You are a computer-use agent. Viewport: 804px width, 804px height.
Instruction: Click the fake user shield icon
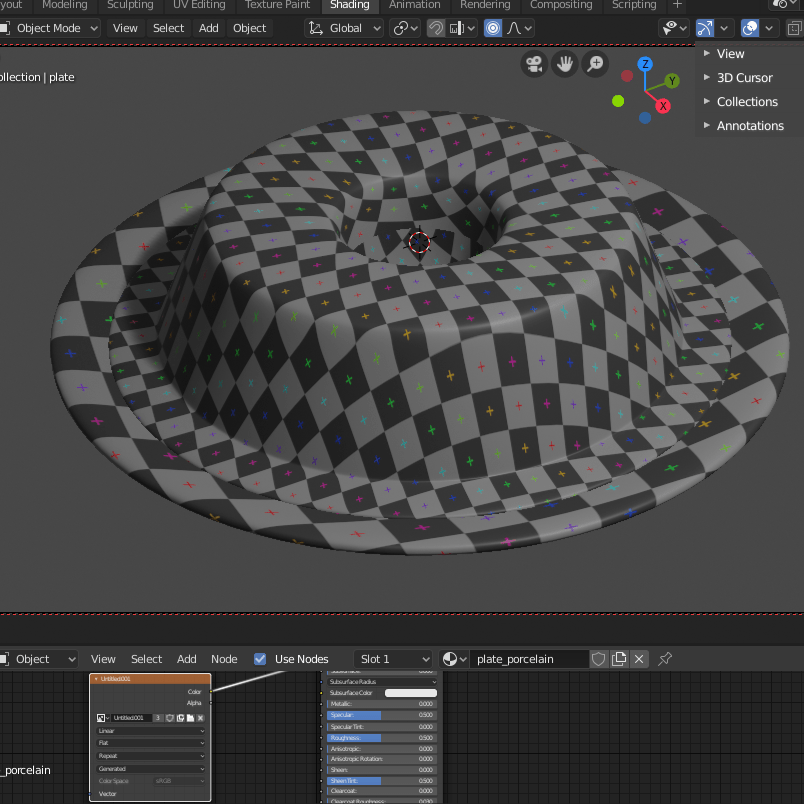coord(599,659)
